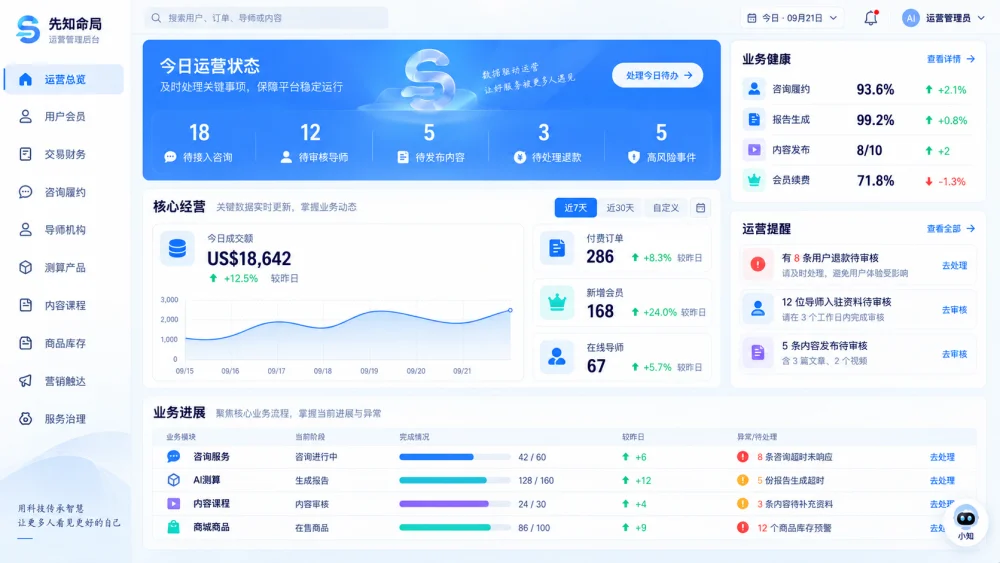Click the AI测算 cube icon
Screen dimensions: 1000x563
pyautogui.click(x=173, y=480)
